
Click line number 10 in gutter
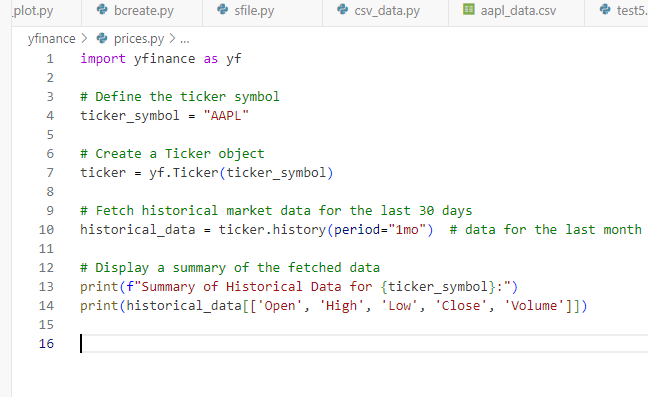click(x=46, y=230)
